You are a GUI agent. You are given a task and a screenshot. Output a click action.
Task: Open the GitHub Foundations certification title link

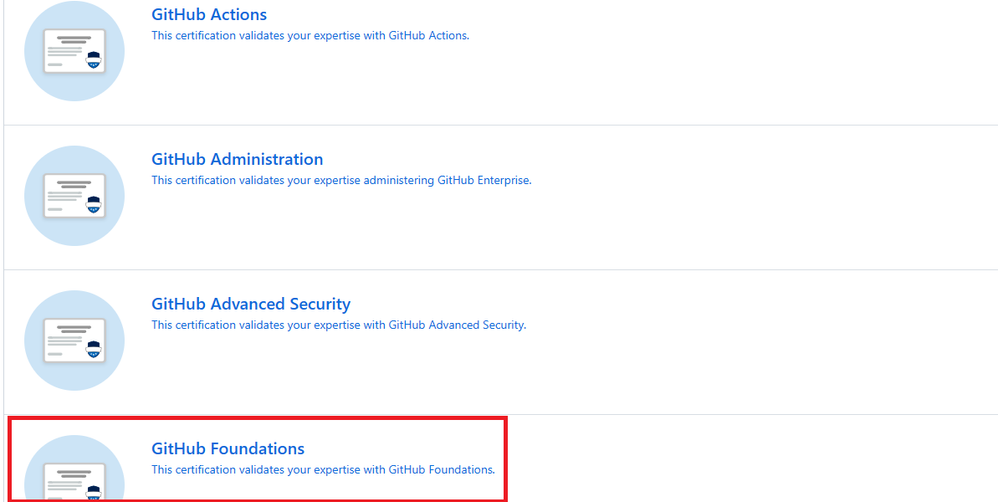click(228, 448)
